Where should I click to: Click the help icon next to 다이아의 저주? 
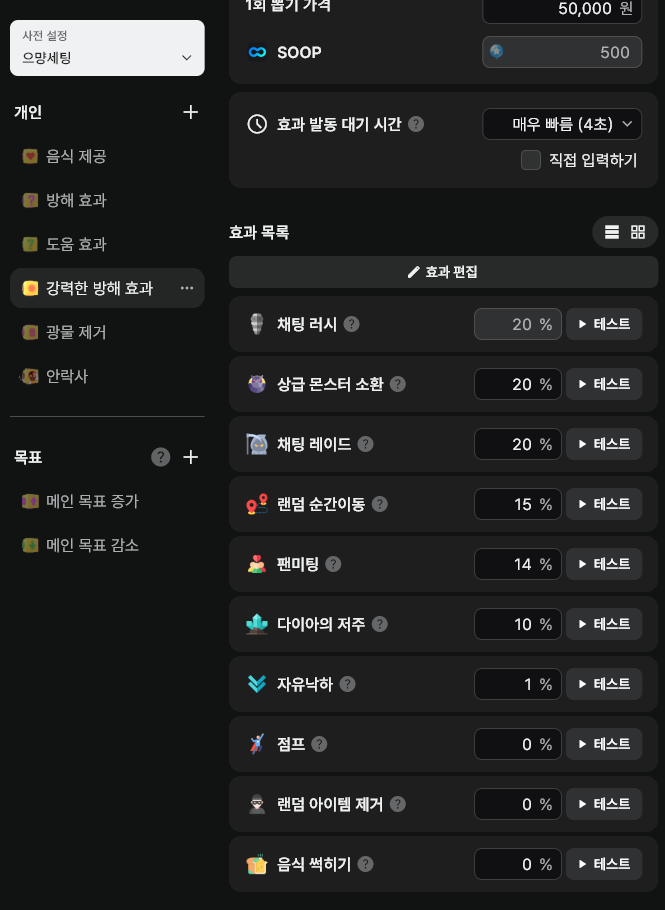coord(379,624)
